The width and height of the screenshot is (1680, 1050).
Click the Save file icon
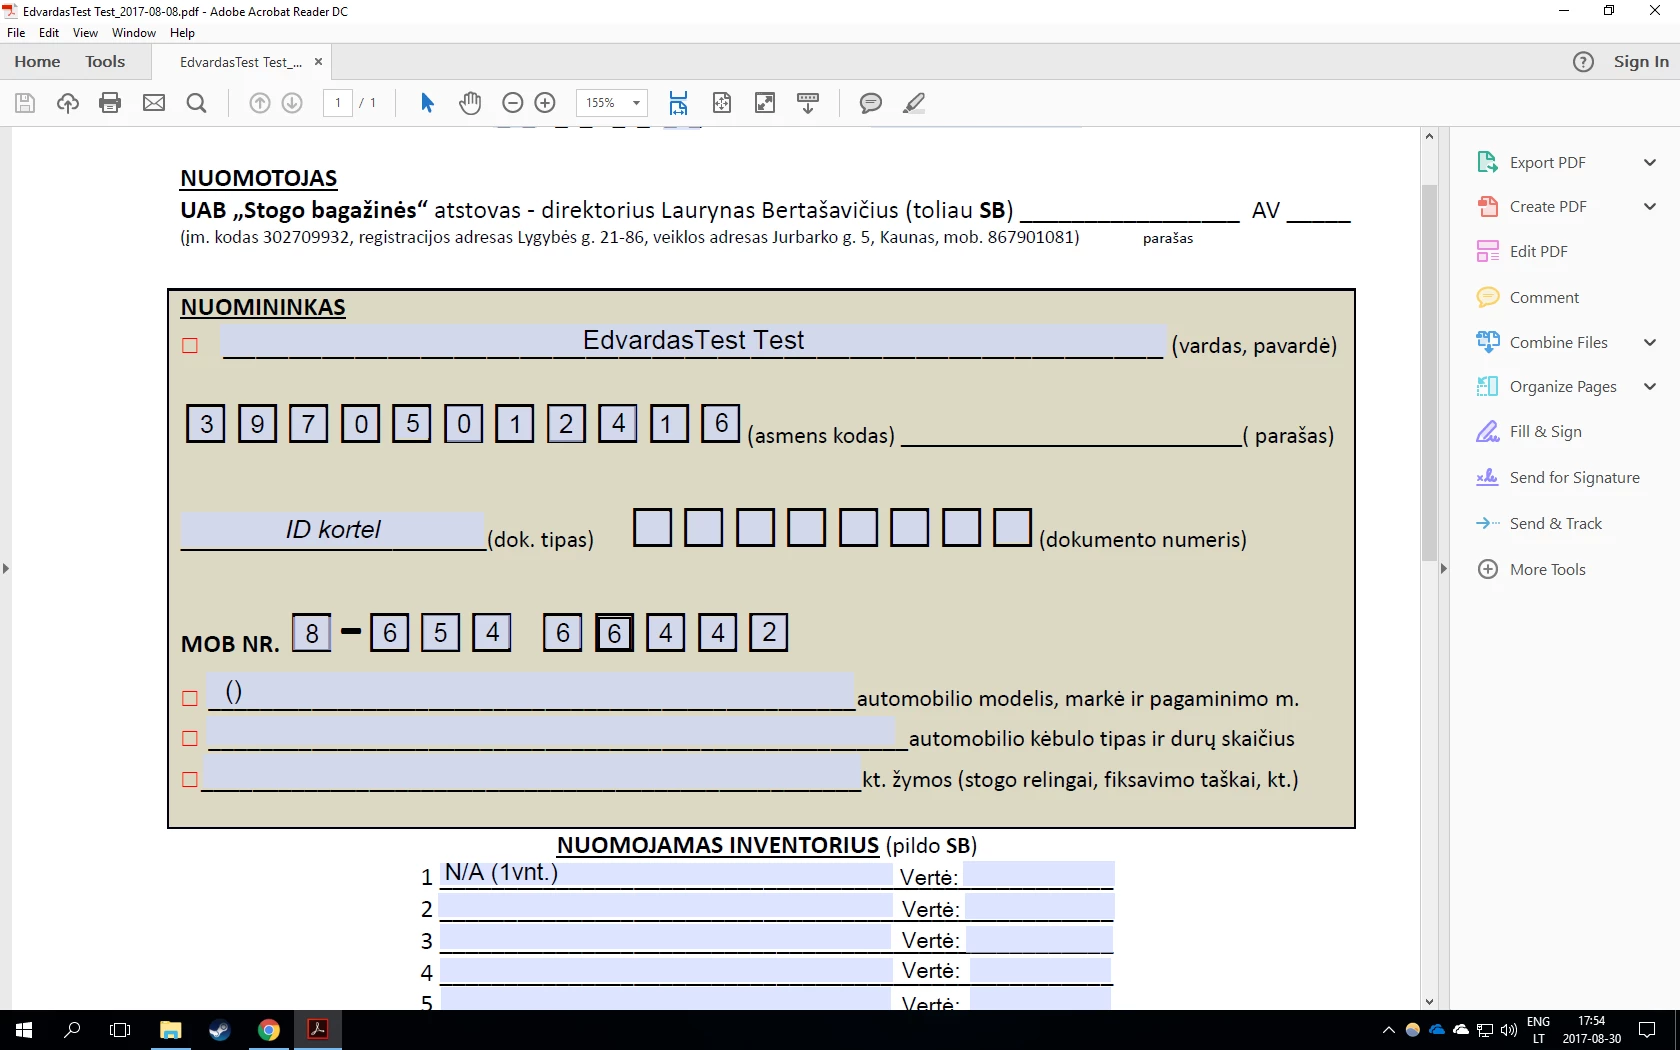point(25,103)
